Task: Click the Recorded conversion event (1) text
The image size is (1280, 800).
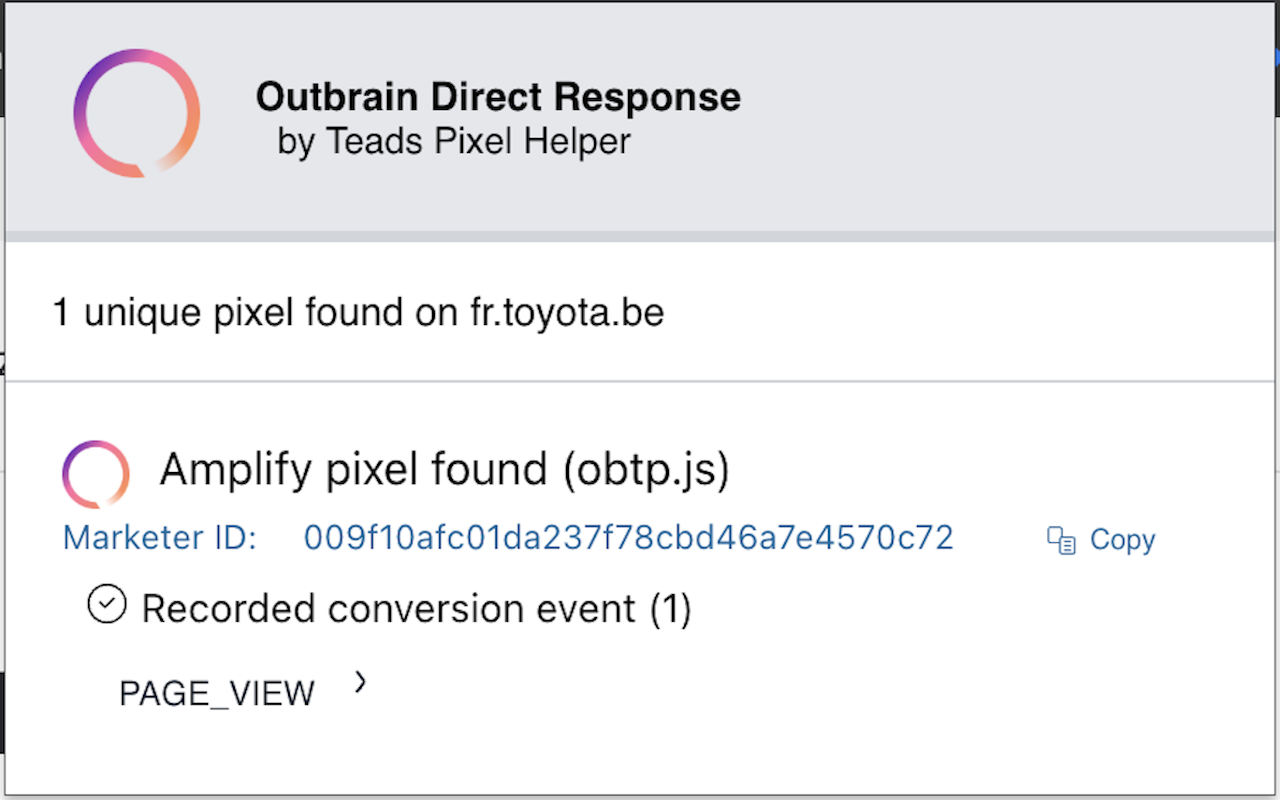Action: click(418, 608)
